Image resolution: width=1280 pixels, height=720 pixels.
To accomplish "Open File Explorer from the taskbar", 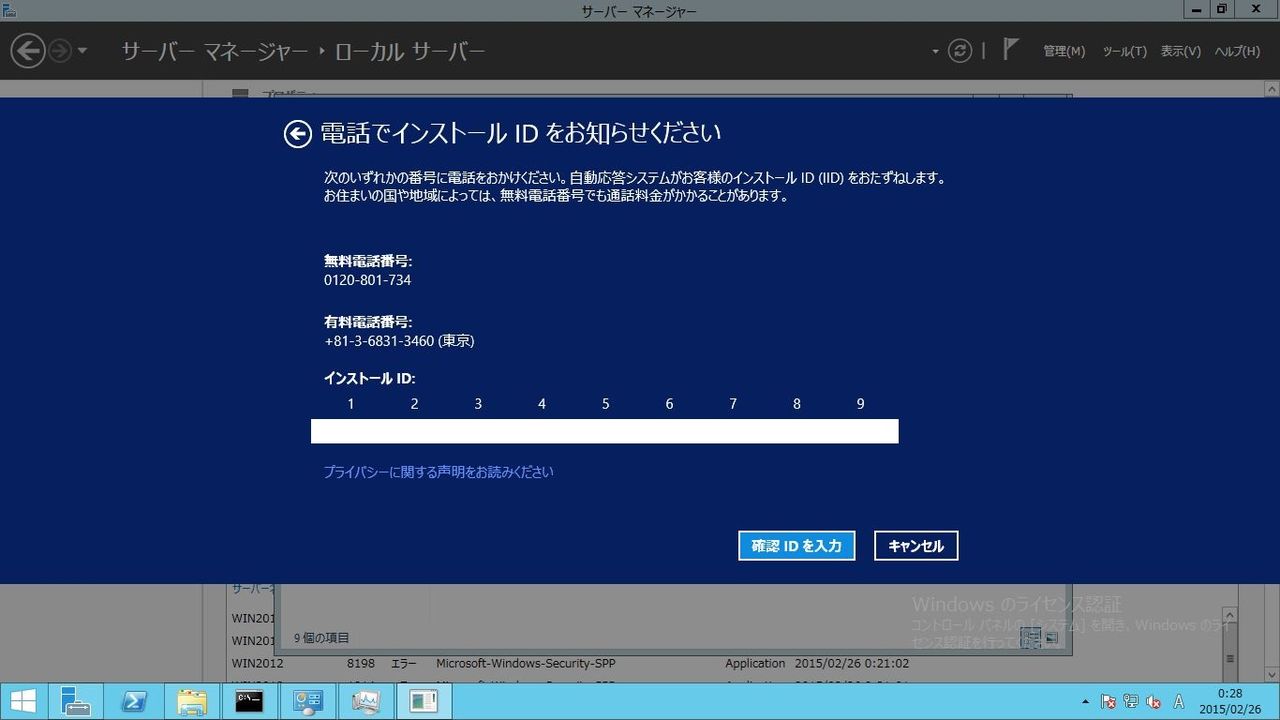I will point(192,701).
